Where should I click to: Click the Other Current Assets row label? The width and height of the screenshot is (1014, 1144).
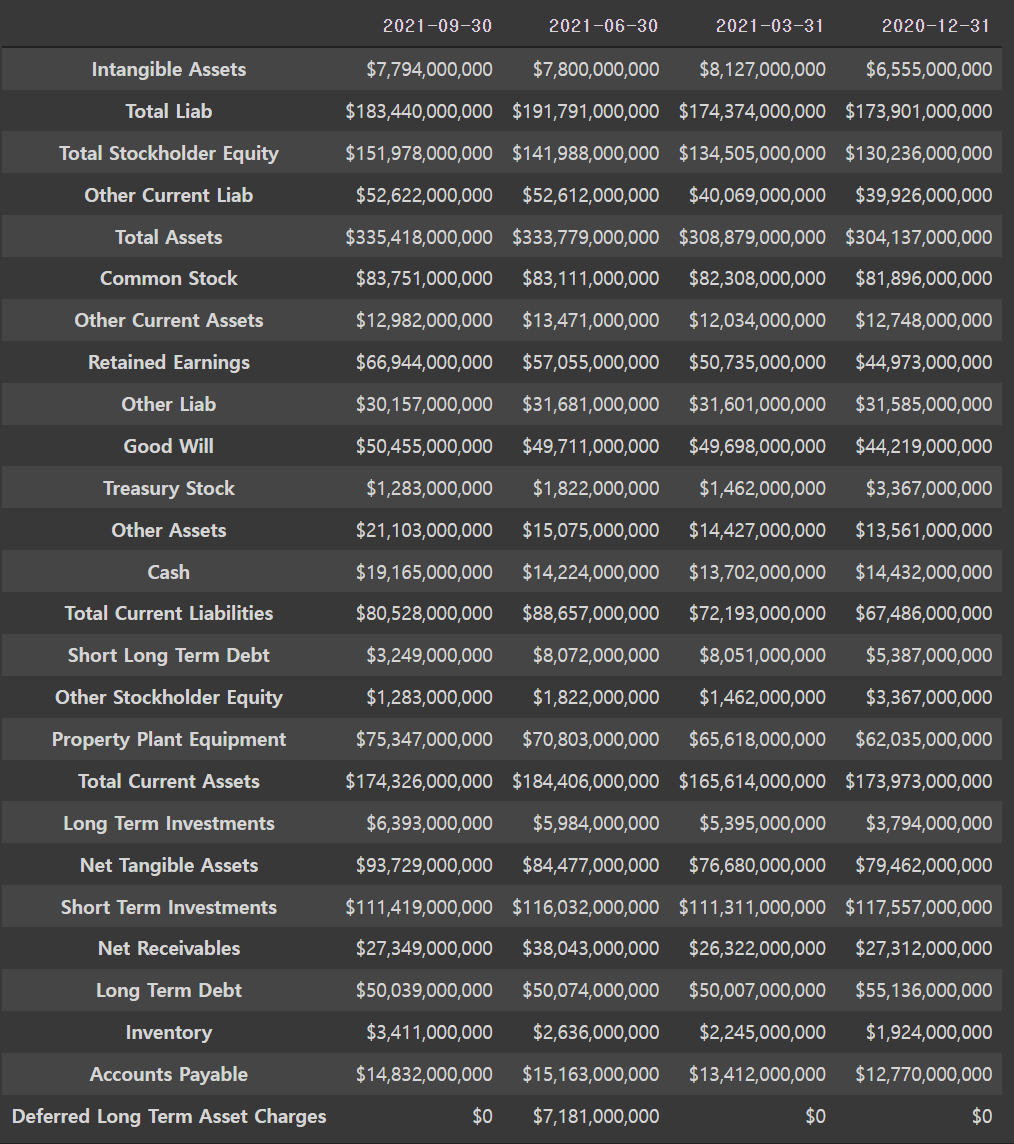point(169,320)
